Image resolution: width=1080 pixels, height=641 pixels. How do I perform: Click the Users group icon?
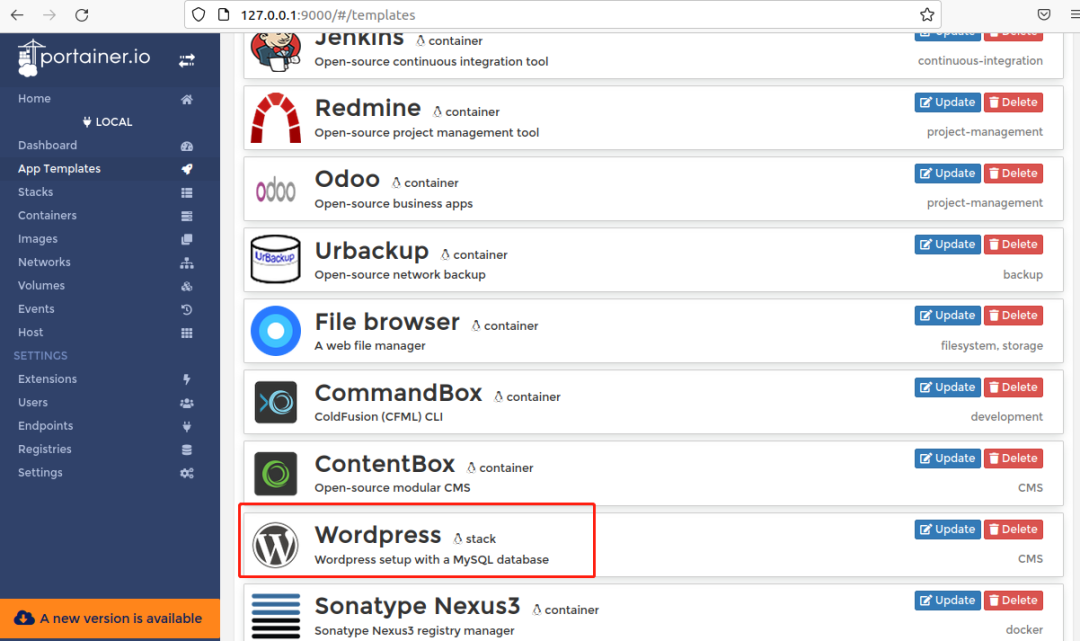tap(187, 403)
